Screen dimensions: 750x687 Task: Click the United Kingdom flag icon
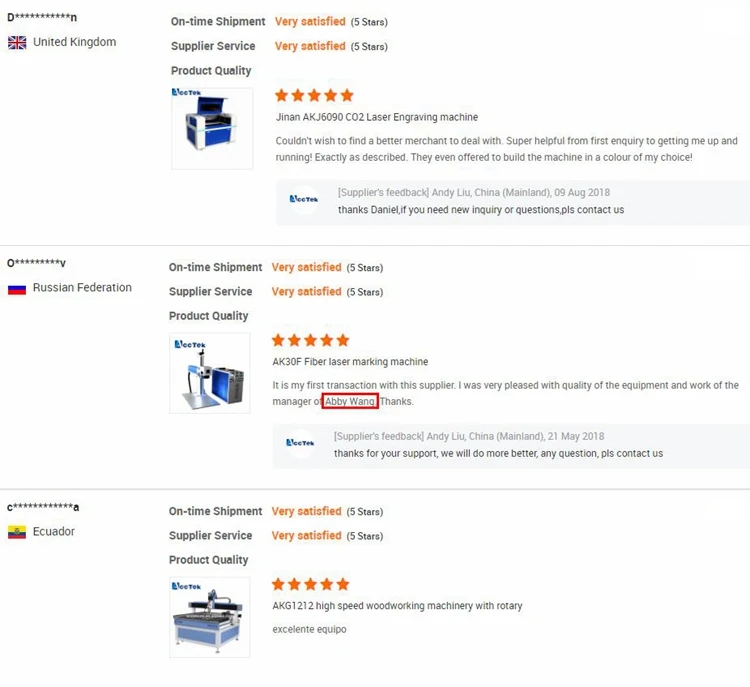[x=17, y=42]
